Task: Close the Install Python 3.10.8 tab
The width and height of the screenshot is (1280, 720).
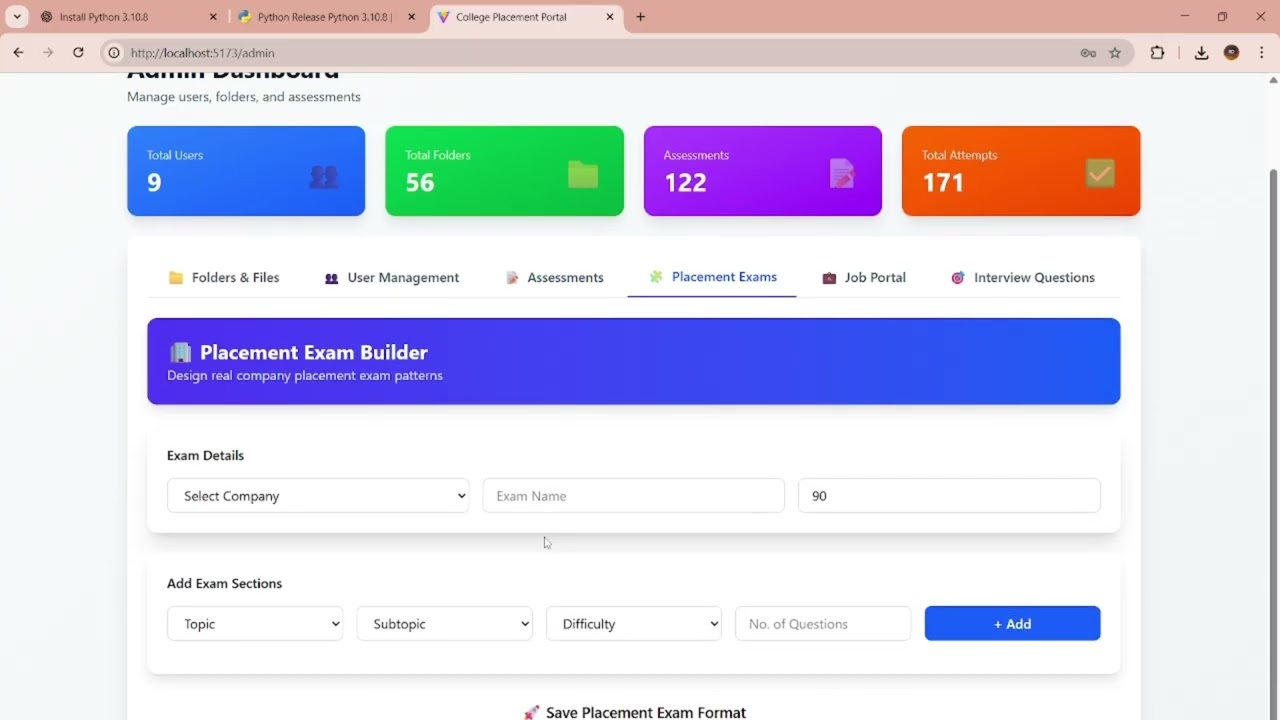Action: (213, 17)
